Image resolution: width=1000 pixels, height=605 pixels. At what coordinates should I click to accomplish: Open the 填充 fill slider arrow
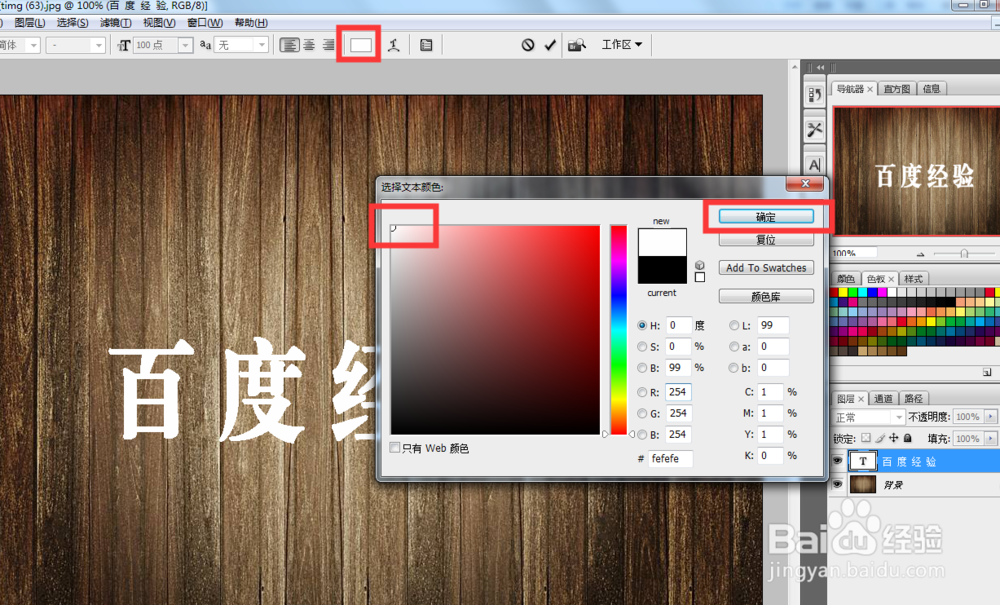click(x=990, y=439)
